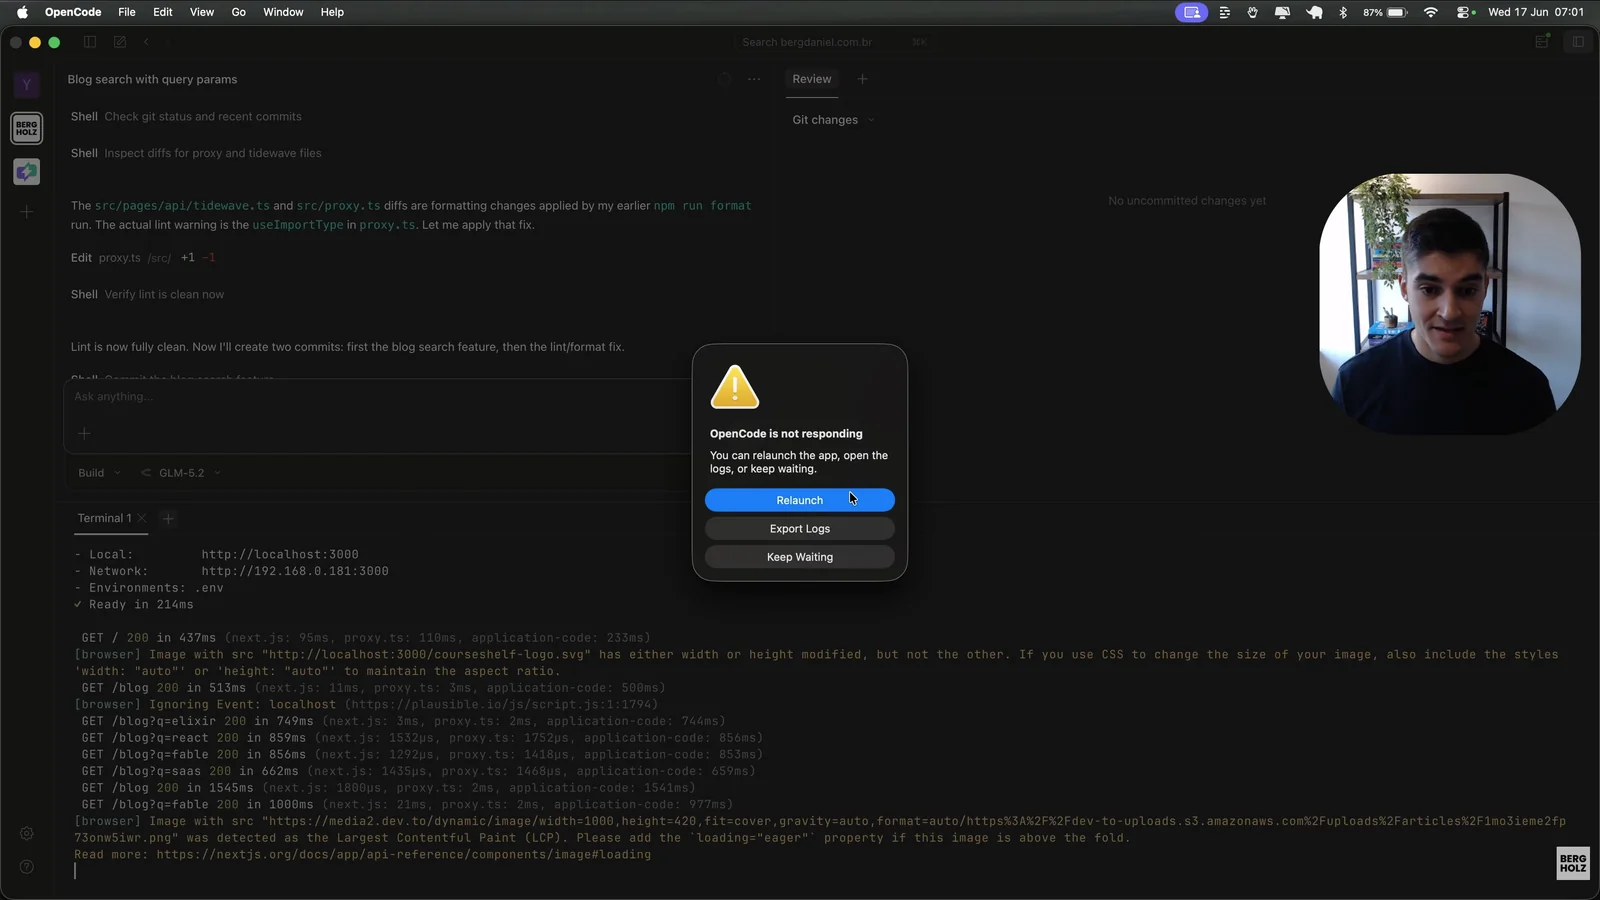The image size is (1600, 900).
Task: Click the Relaunch button in the dialog
Action: [x=799, y=500]
